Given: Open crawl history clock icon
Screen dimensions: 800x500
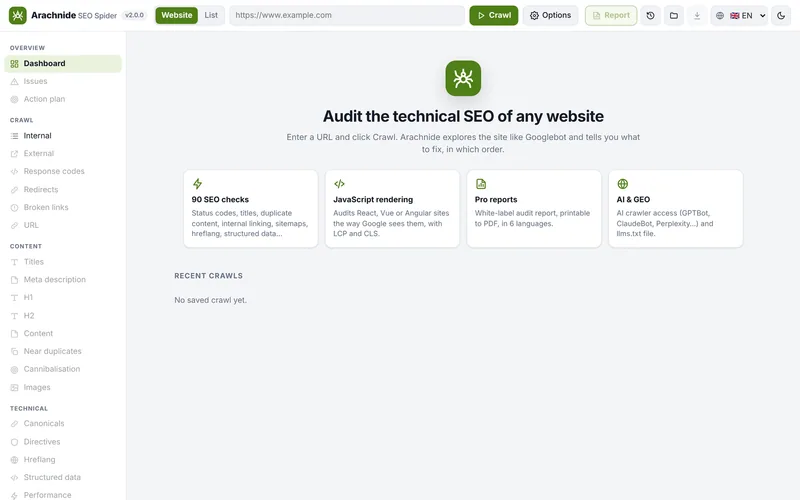Looking at the screenshot, I should pyautogui.click(x=651, y=15).
